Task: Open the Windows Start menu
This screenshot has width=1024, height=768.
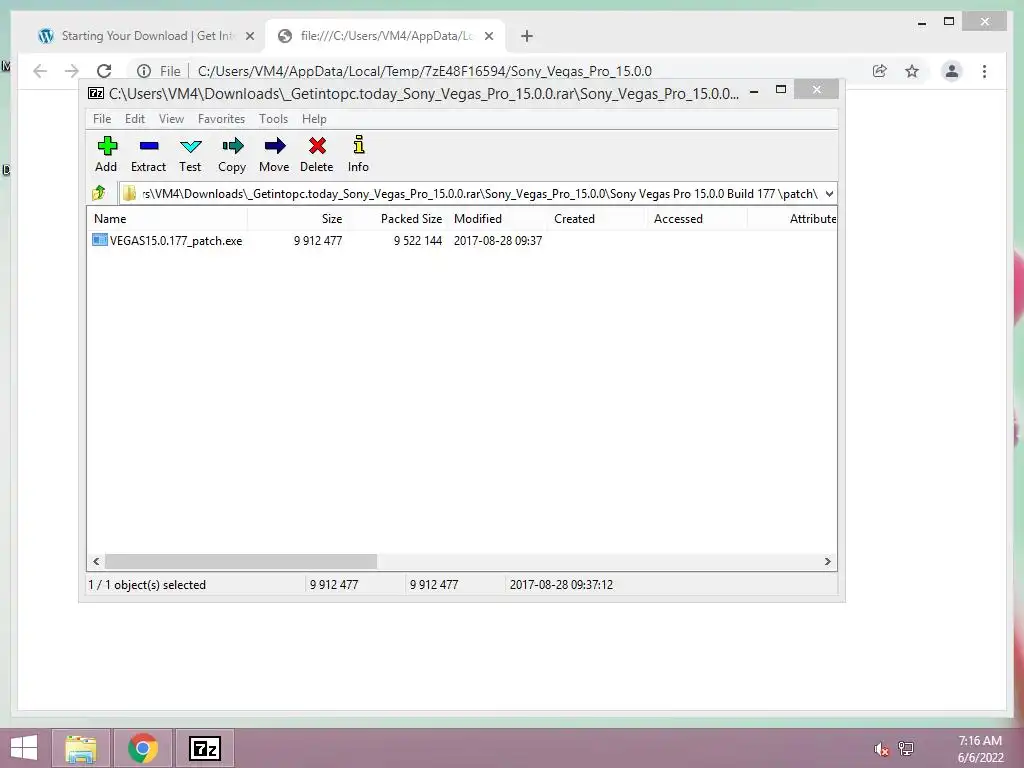Action: pyautogui.click(x=24, y=748)
